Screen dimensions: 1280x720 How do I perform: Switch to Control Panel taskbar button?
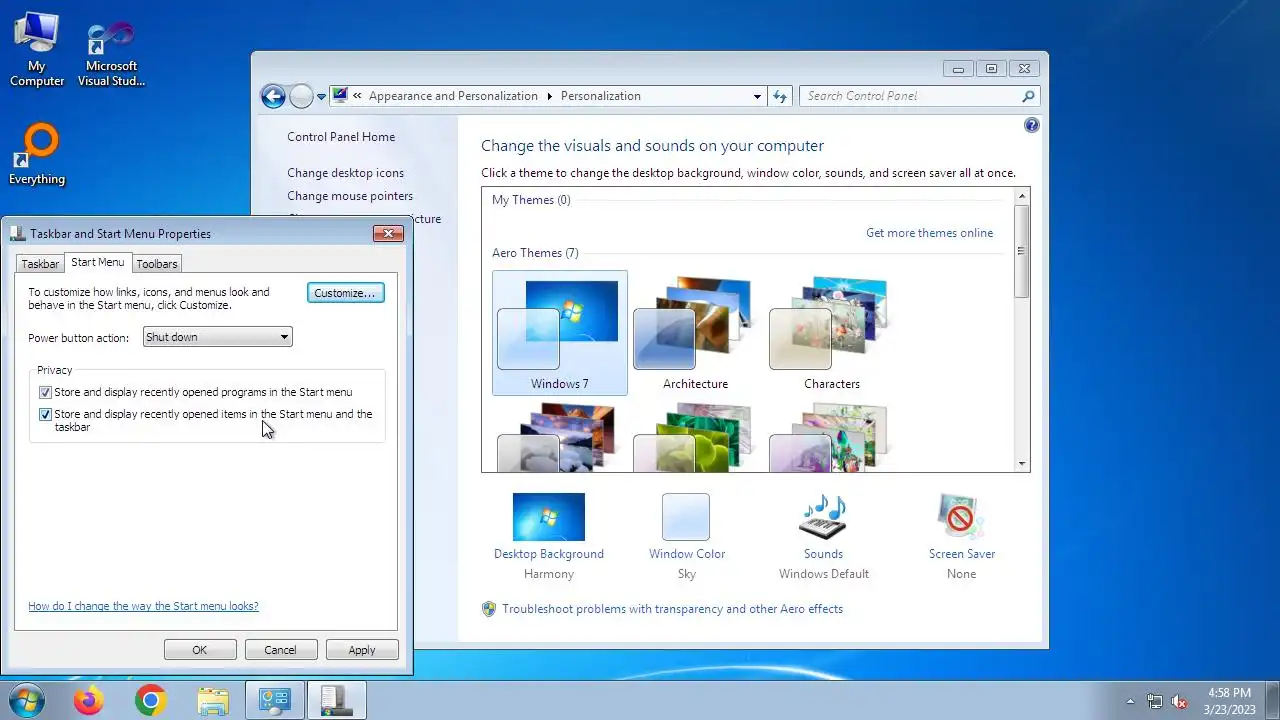[274, 701]
